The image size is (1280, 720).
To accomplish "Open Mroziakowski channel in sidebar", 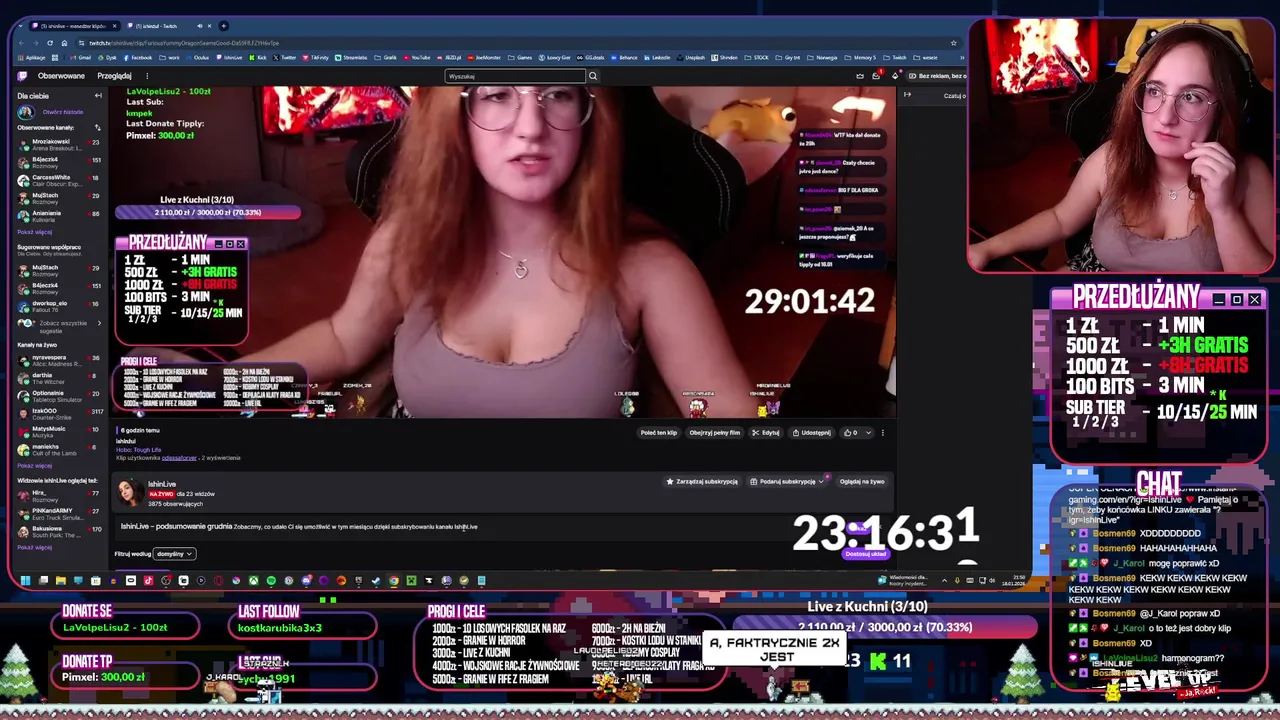I will tap(58, 145).
